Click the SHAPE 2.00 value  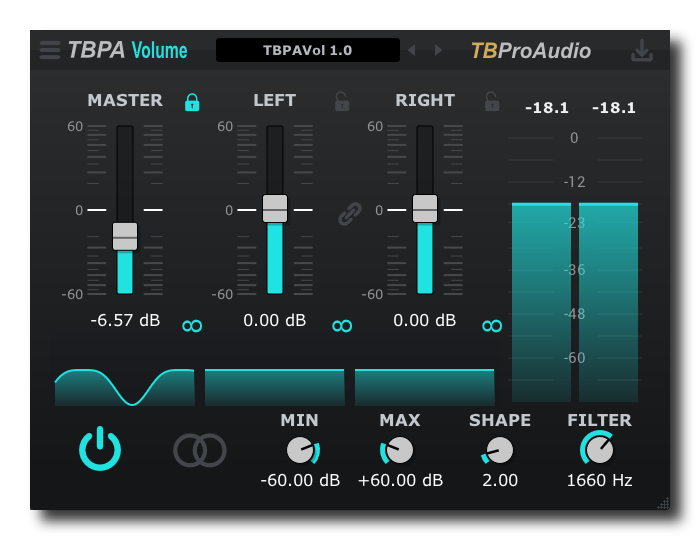point(500,480)
